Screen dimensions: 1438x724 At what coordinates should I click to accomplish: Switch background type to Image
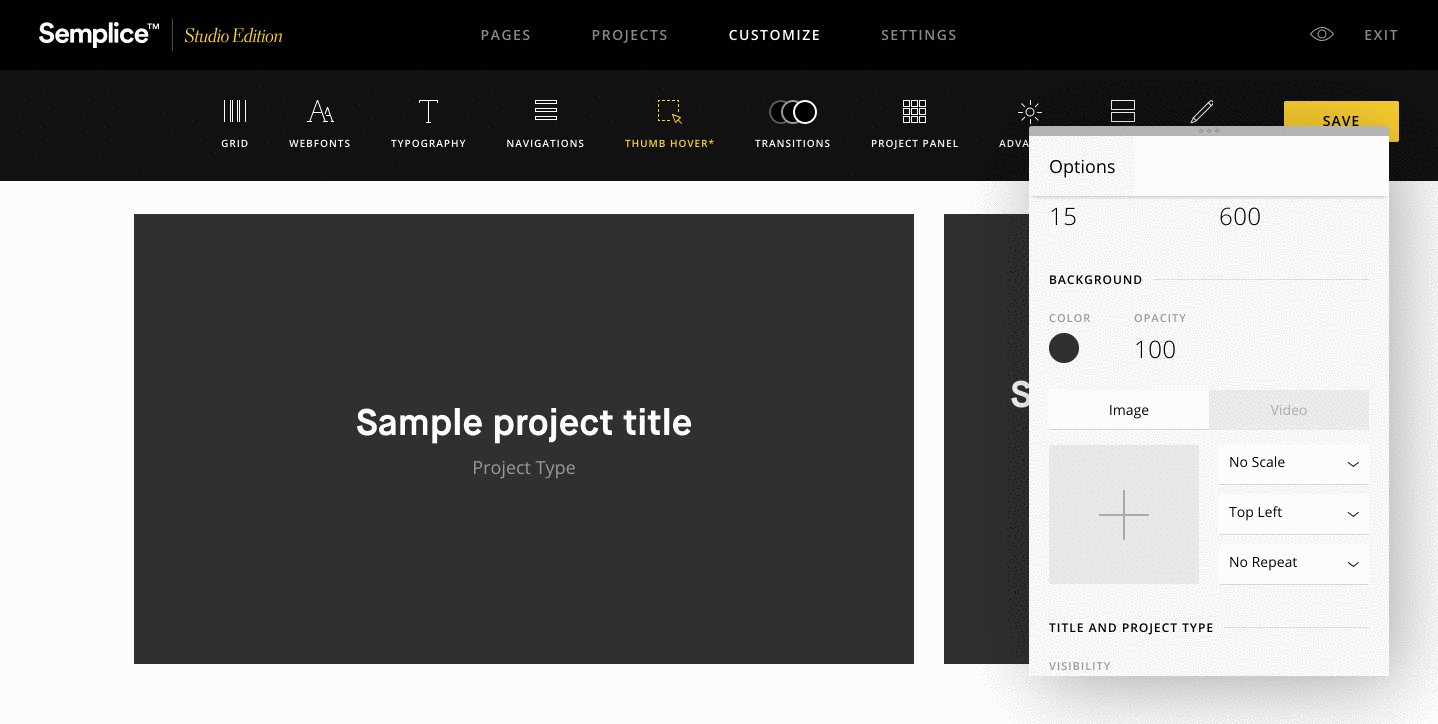pyautogui.click(x=1128, y=410)
